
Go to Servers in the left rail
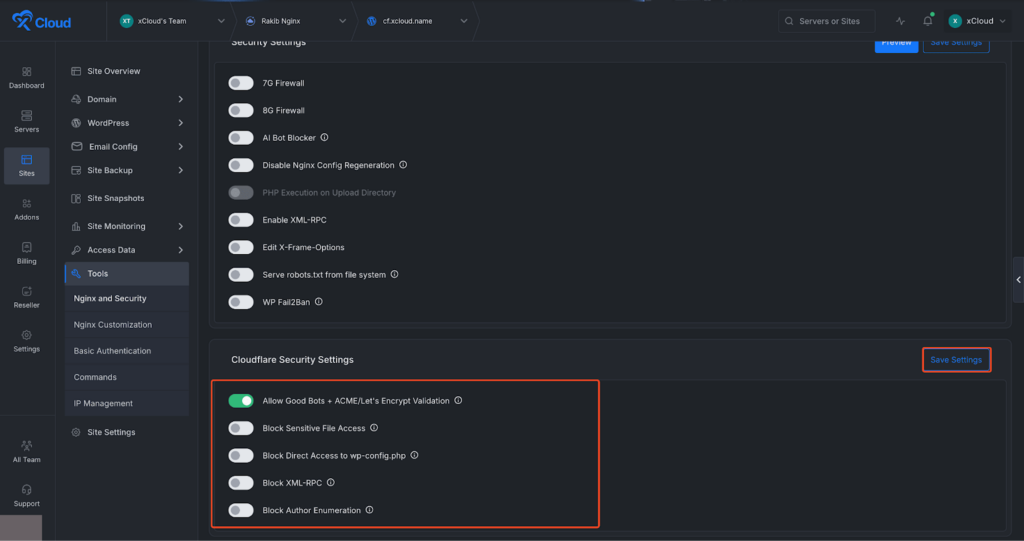[x=27, y=121]
